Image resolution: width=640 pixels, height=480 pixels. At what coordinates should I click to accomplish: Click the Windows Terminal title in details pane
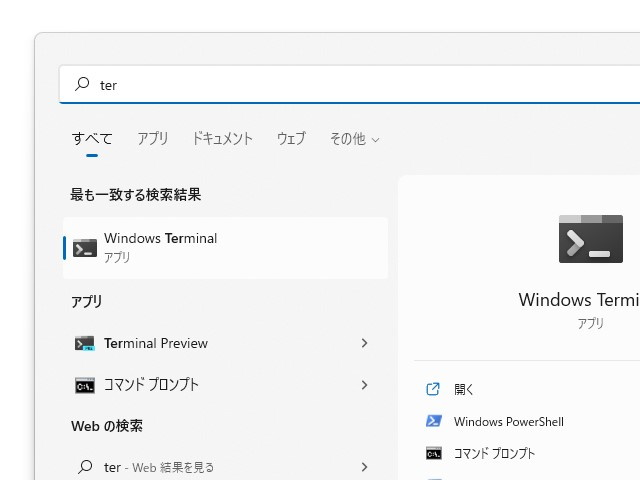(579, 300)
